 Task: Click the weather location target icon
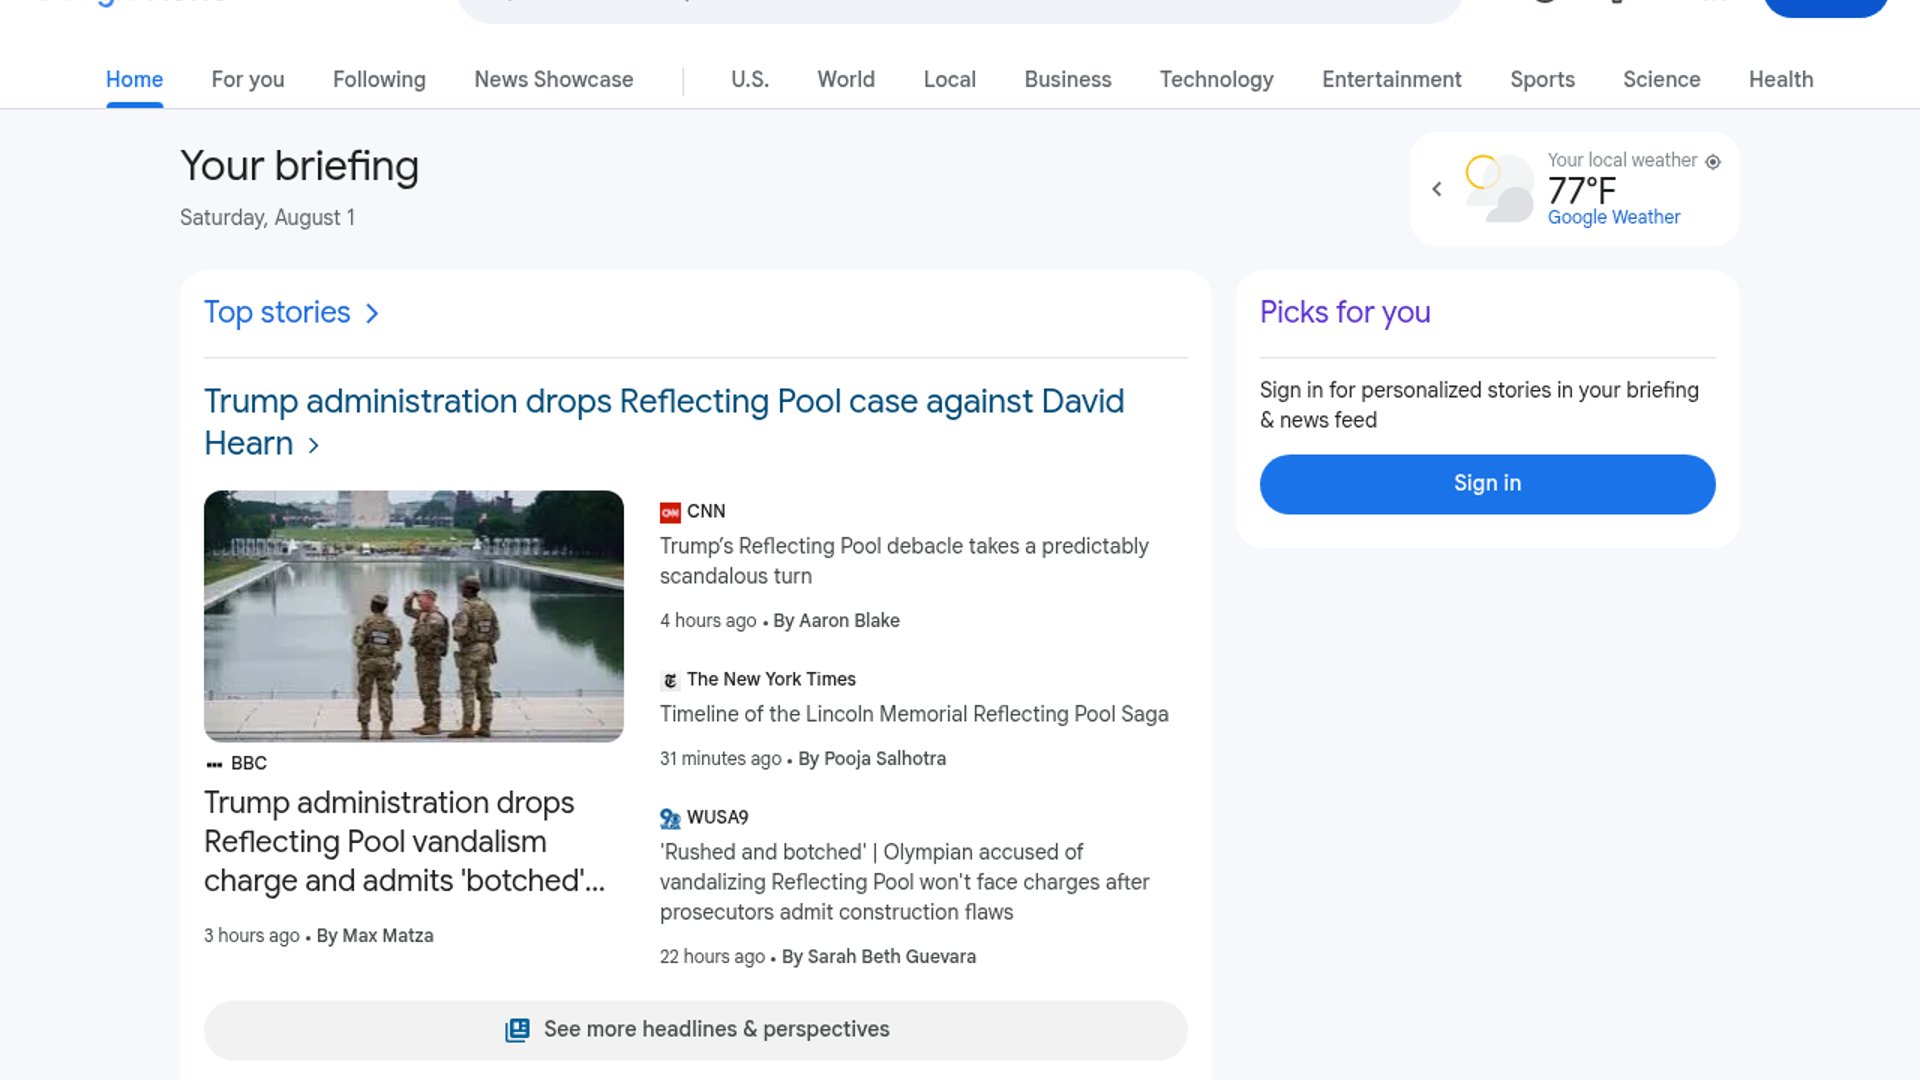coord(1713,161)
